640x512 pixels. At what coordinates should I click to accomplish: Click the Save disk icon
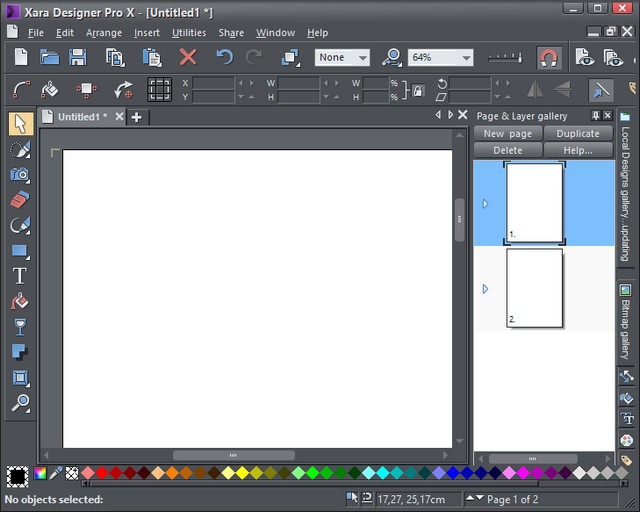pyautogui.click(x=78, y=58)
